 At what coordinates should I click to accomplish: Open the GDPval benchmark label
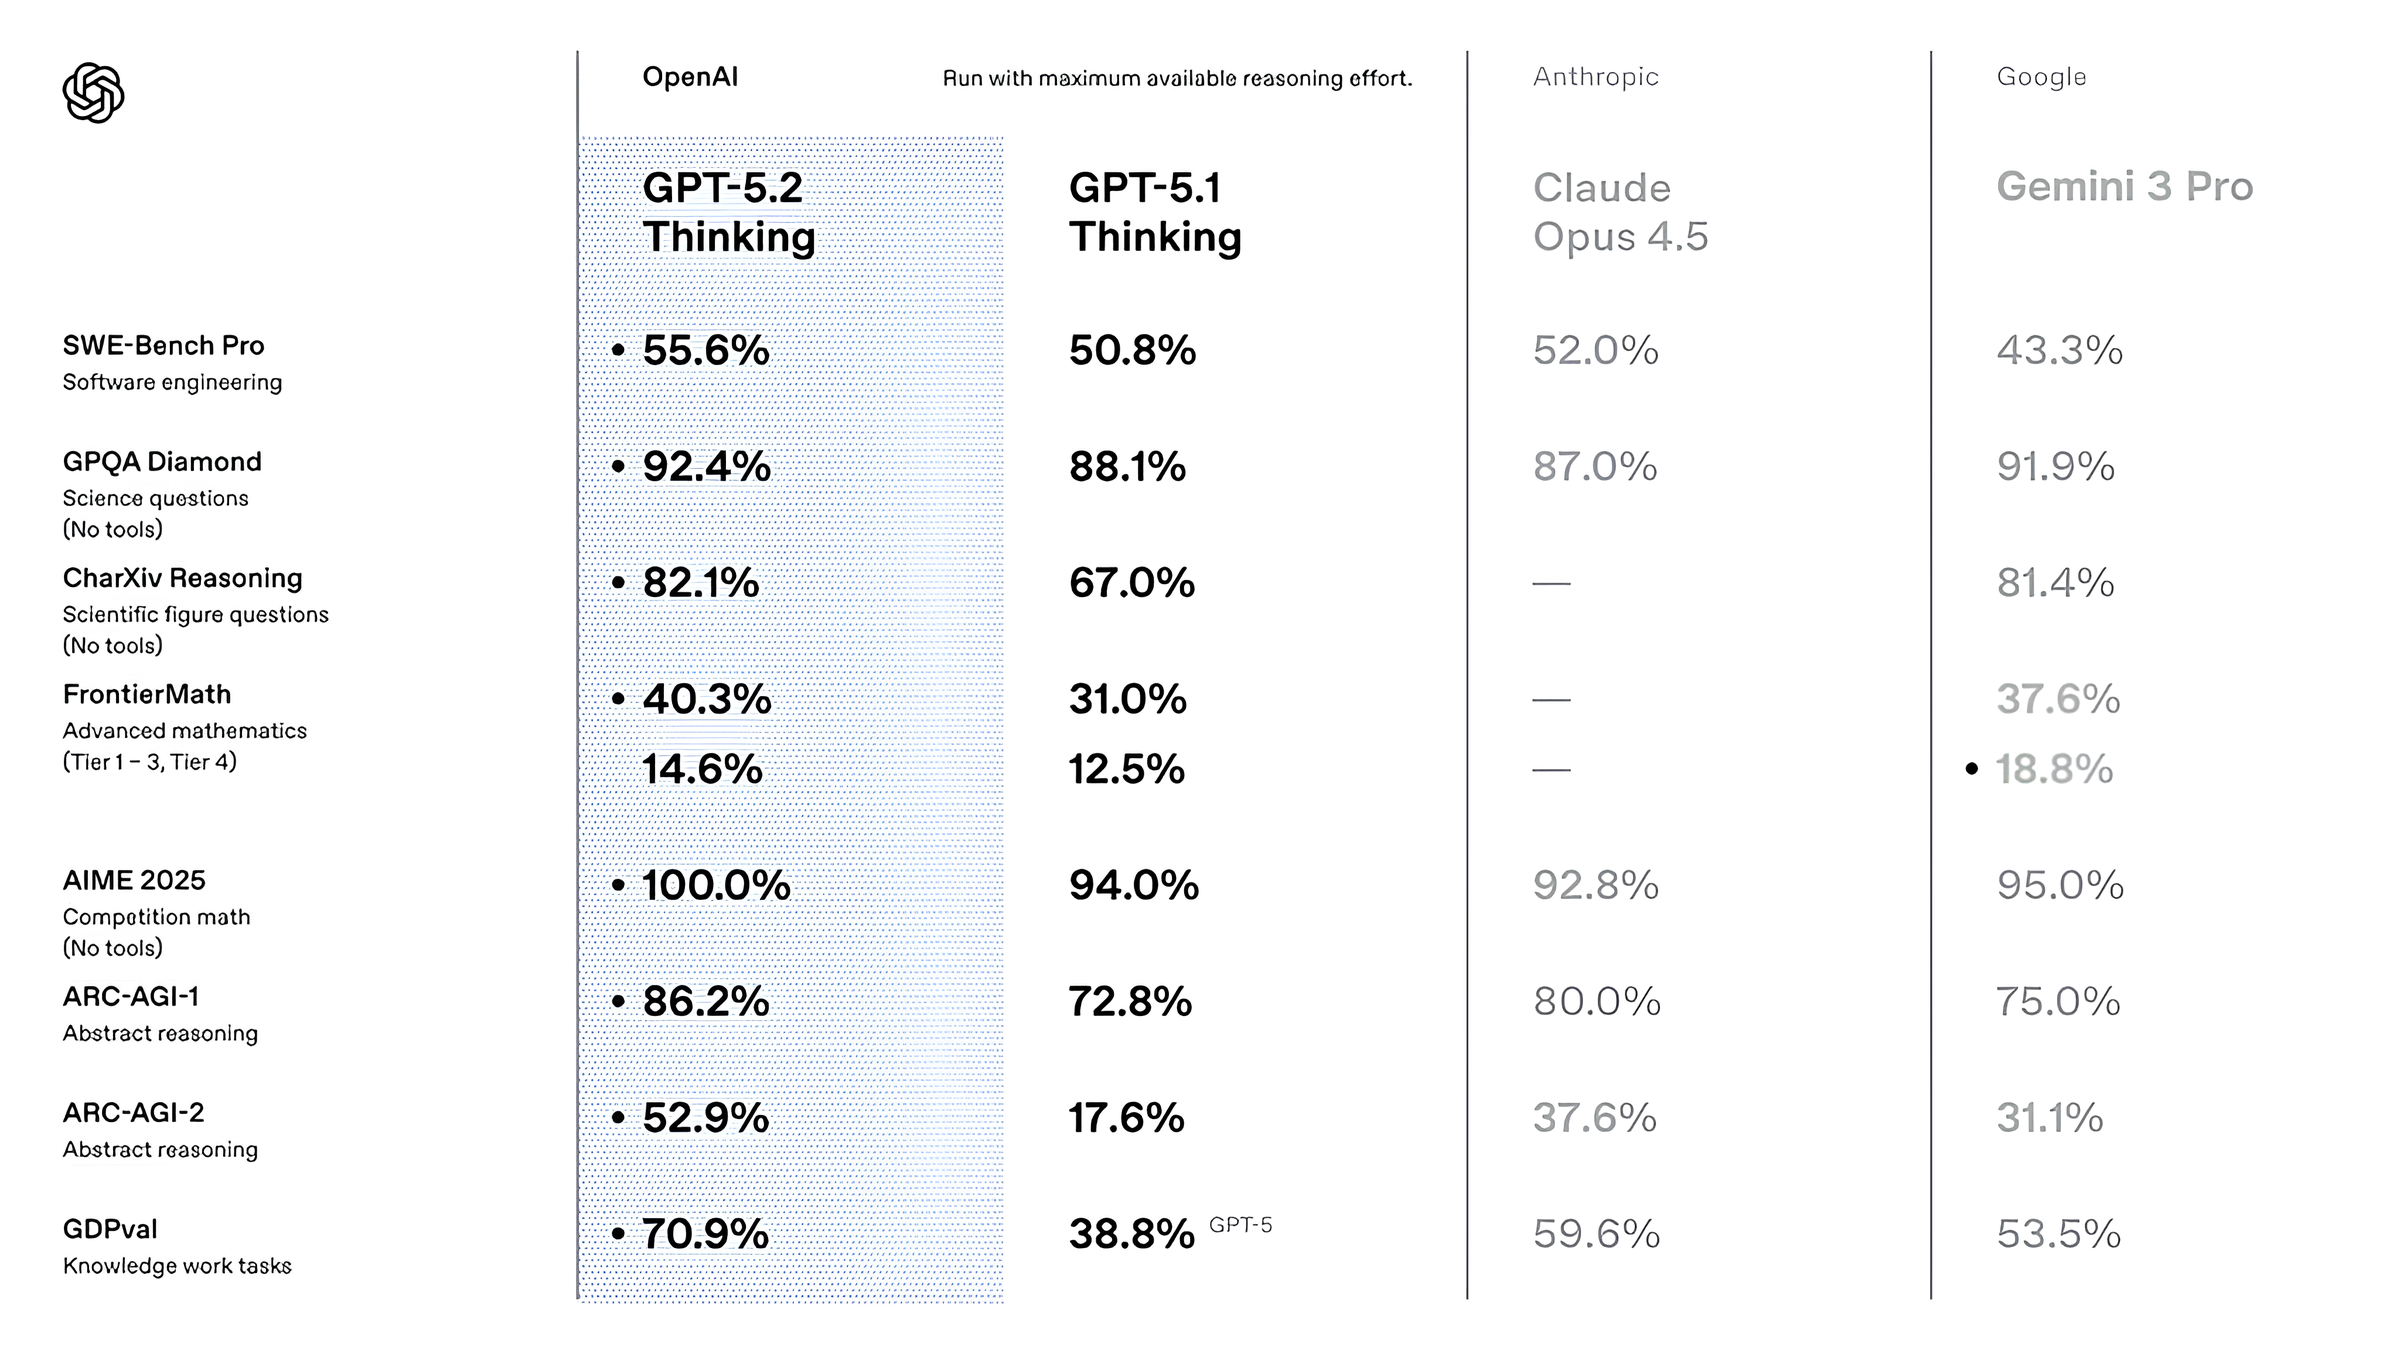click(x=110, y=1229)
